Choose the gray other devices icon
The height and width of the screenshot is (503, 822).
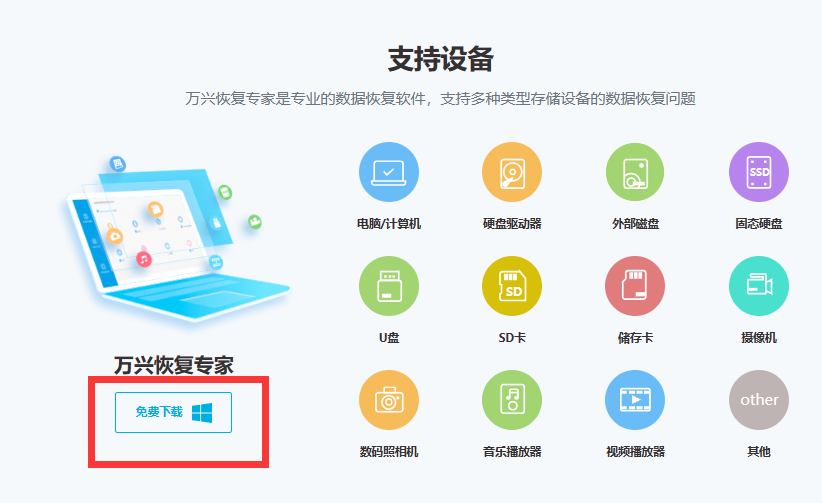point(759,400)
